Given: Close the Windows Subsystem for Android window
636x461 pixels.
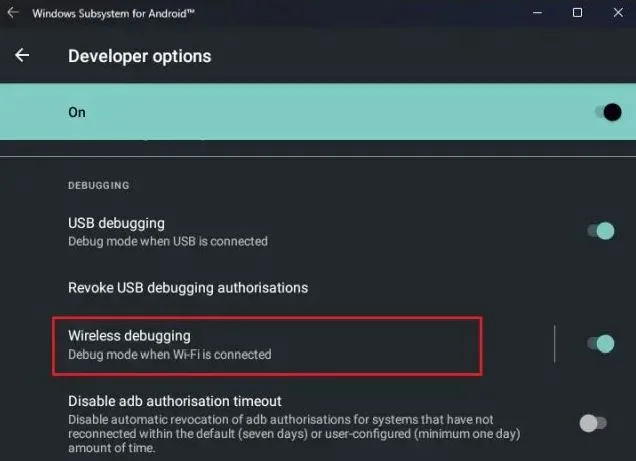Looking at the screenshot, I should point(618,13).
